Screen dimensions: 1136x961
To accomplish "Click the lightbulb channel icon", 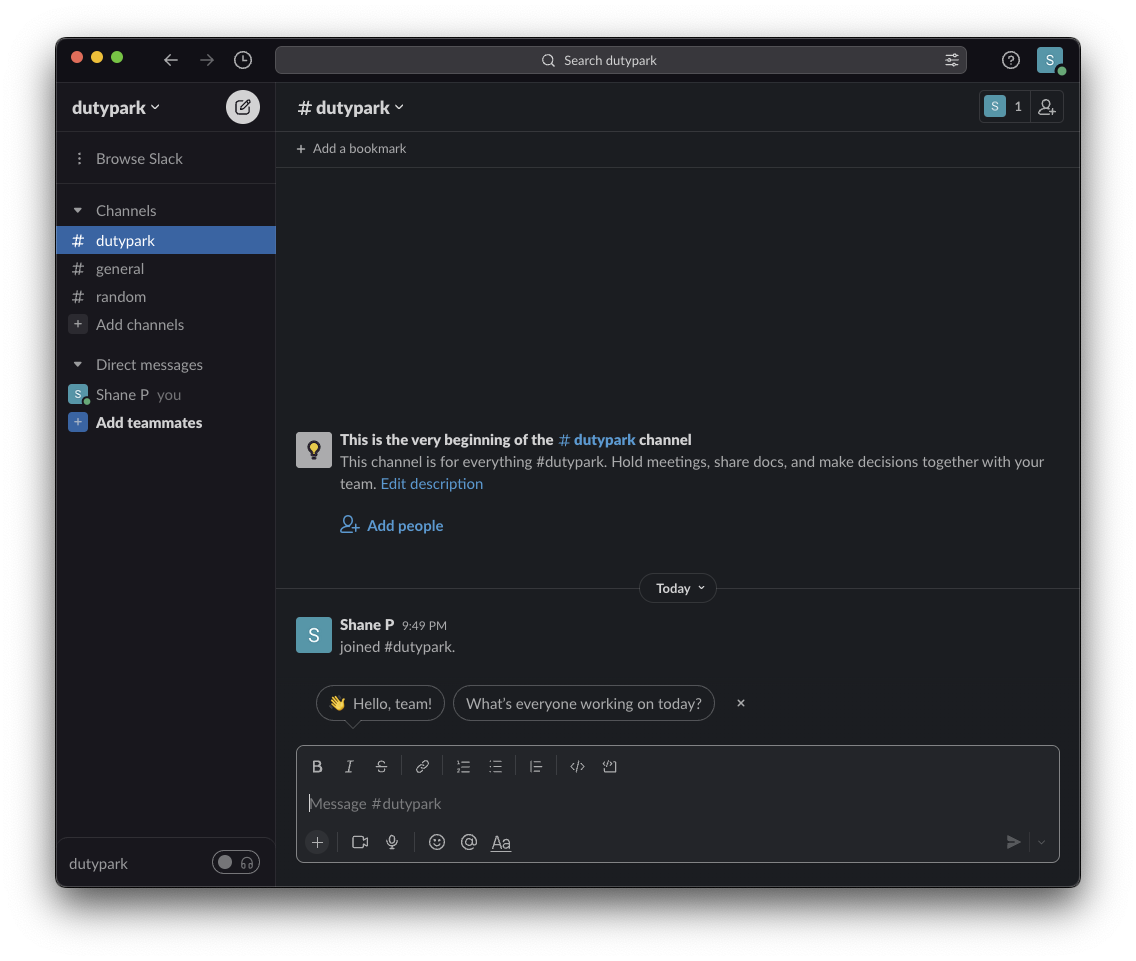I will [x=314, y=450].
